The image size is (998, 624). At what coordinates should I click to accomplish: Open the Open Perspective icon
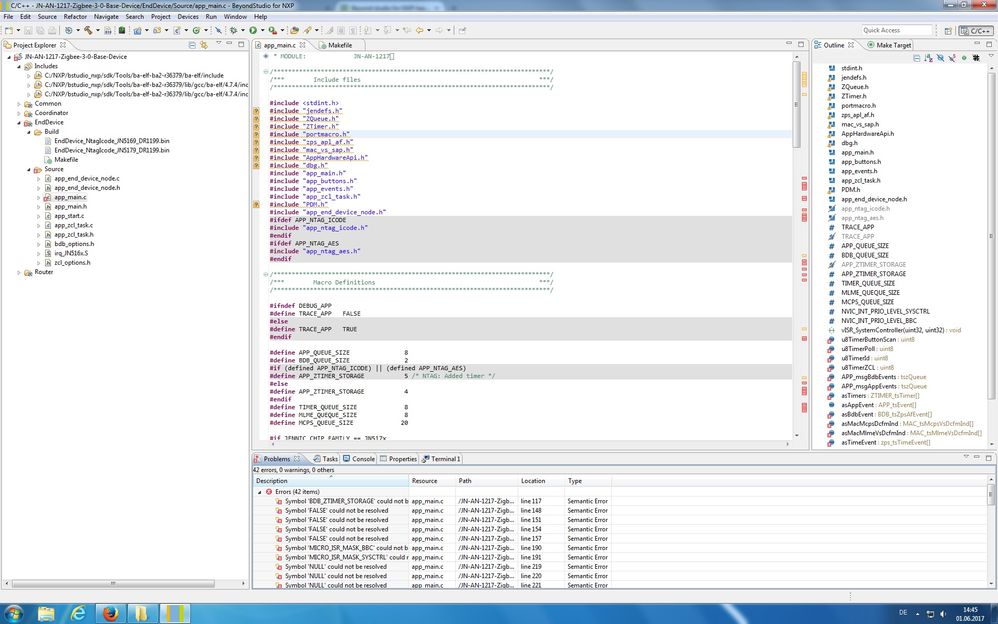pyautogui.click(x=948, y=31)
